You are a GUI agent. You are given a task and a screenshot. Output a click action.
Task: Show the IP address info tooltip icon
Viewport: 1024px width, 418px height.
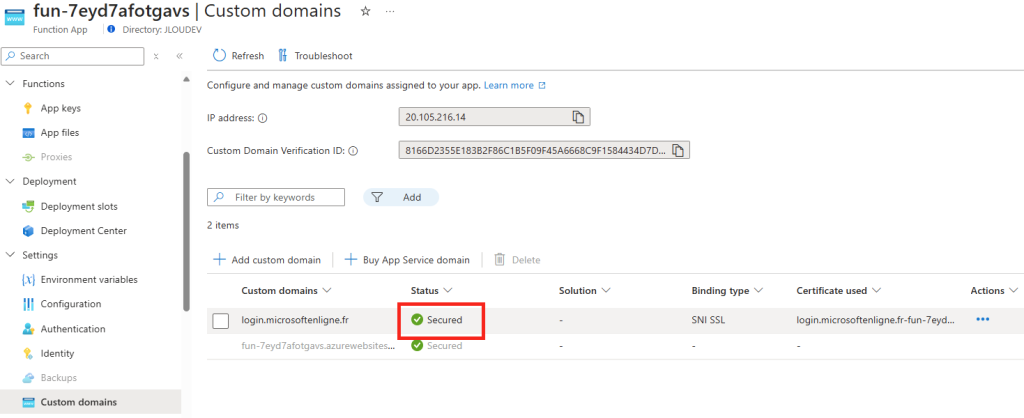[x=263, y=118]
